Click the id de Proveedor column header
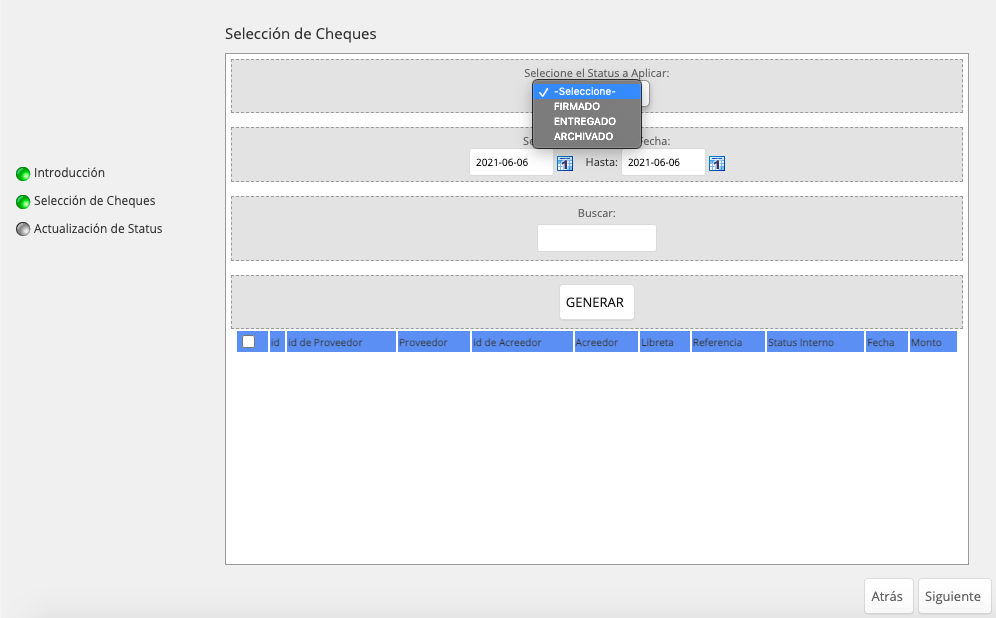Image resolution: width=996 pixels, height=618 pixels. 341,342
